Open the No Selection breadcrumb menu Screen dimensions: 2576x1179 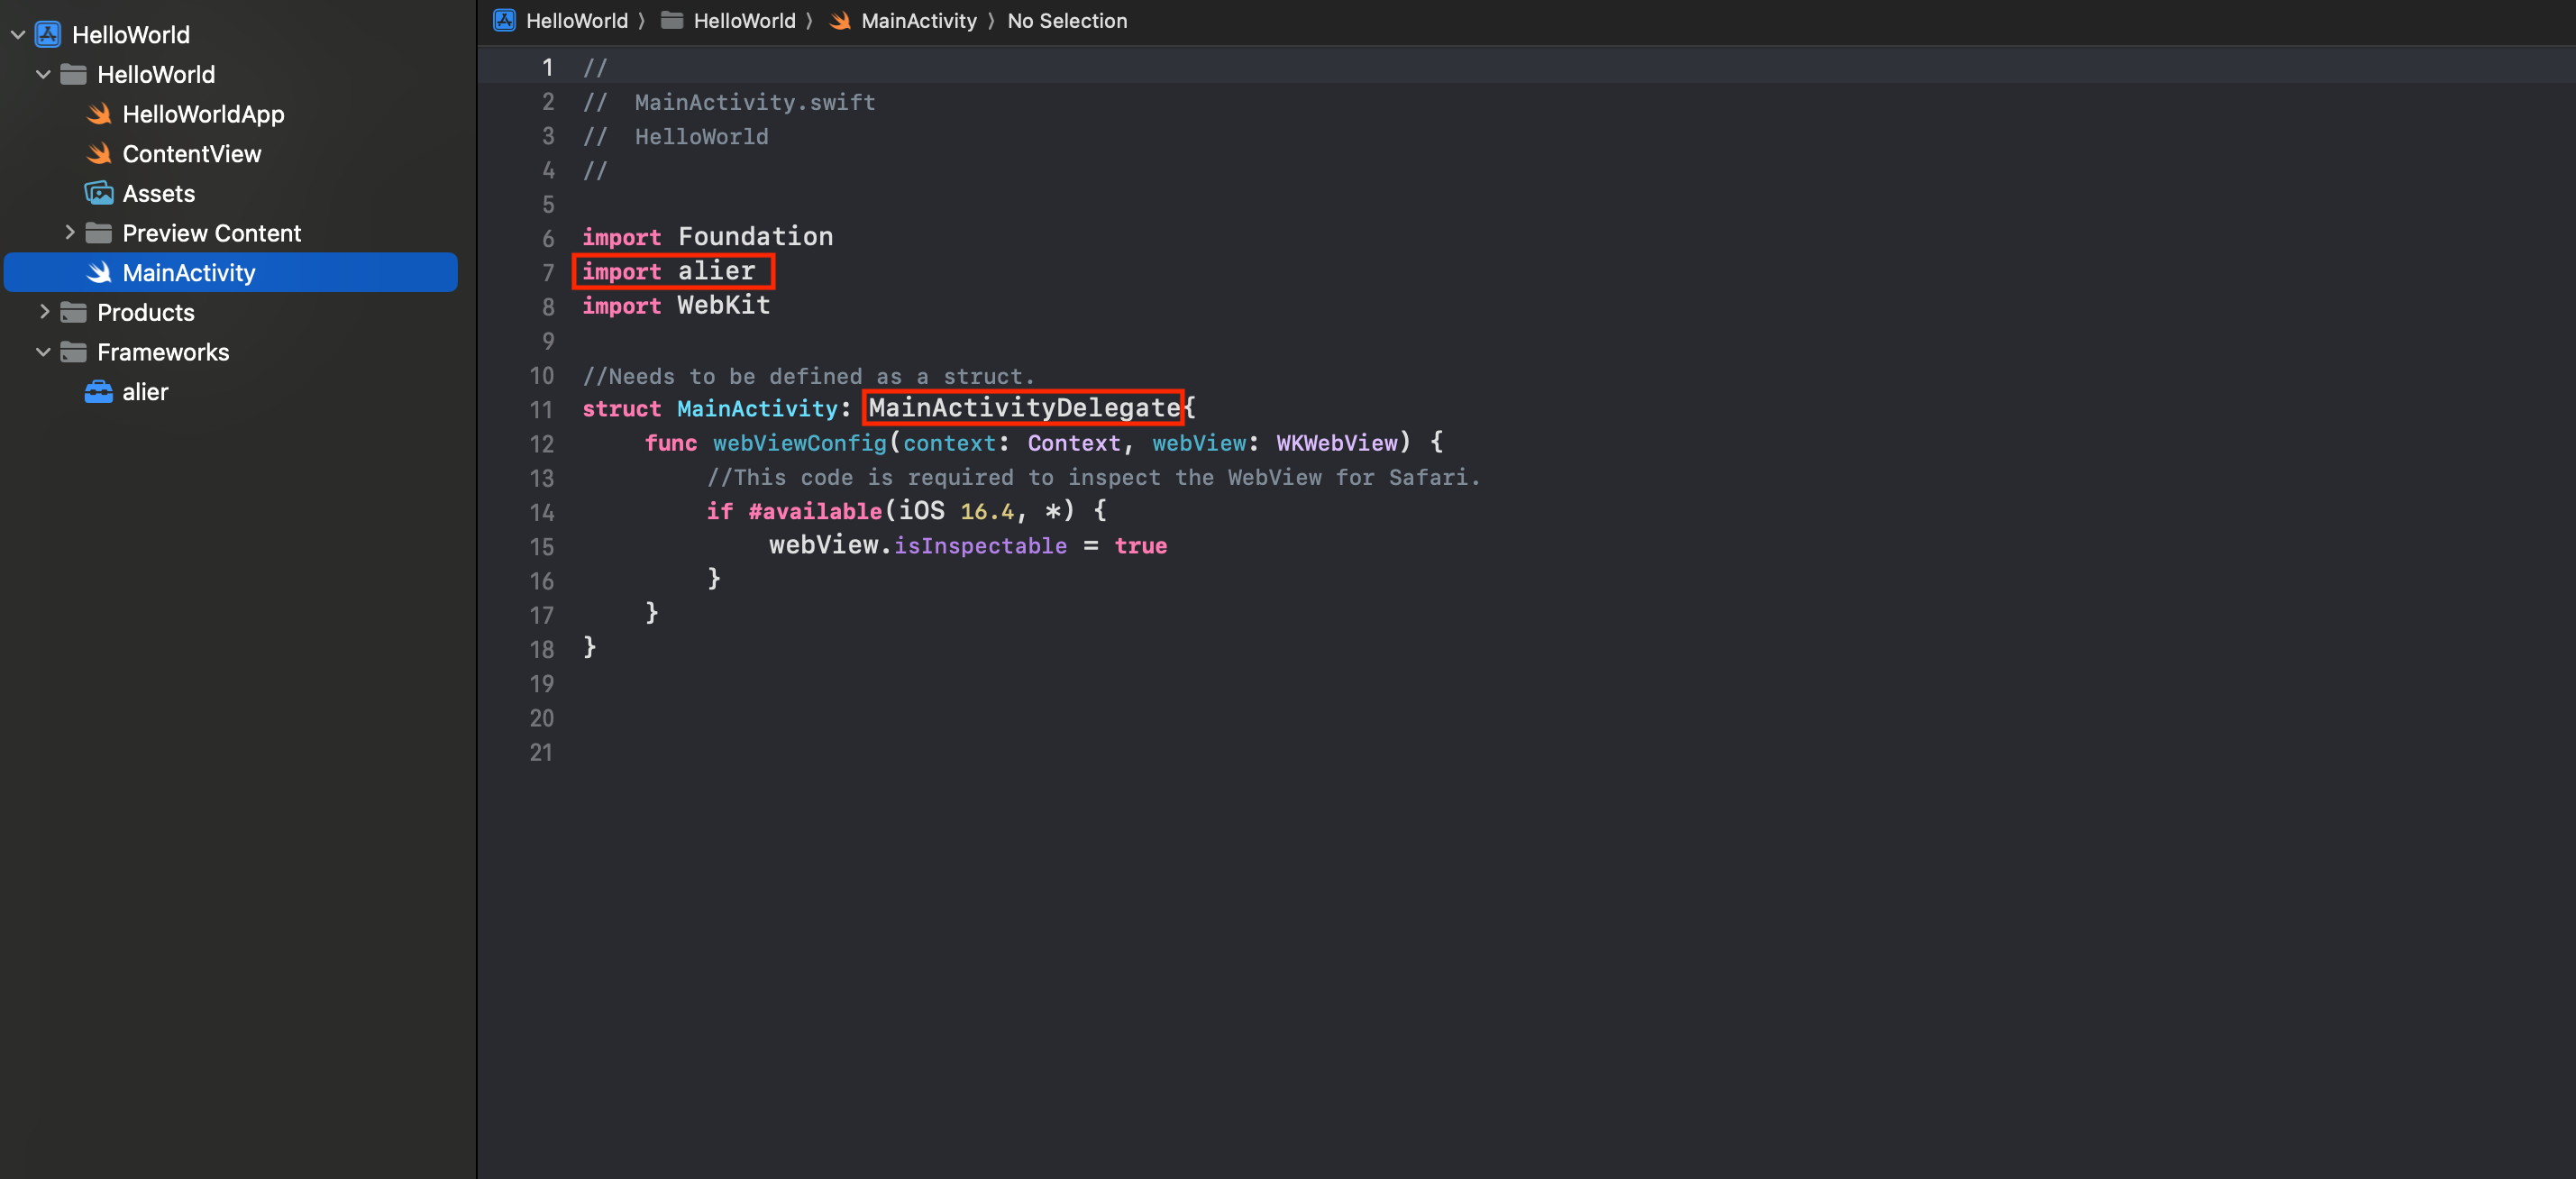(x=1067, y=20)
